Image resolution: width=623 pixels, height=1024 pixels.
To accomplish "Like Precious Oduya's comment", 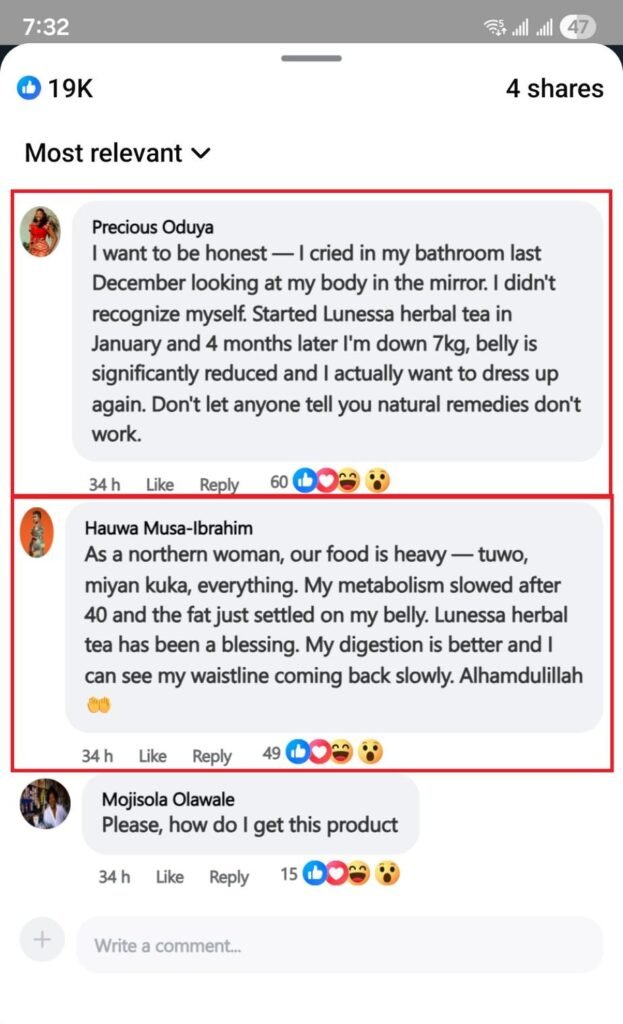I will click(x=160, y=485).
